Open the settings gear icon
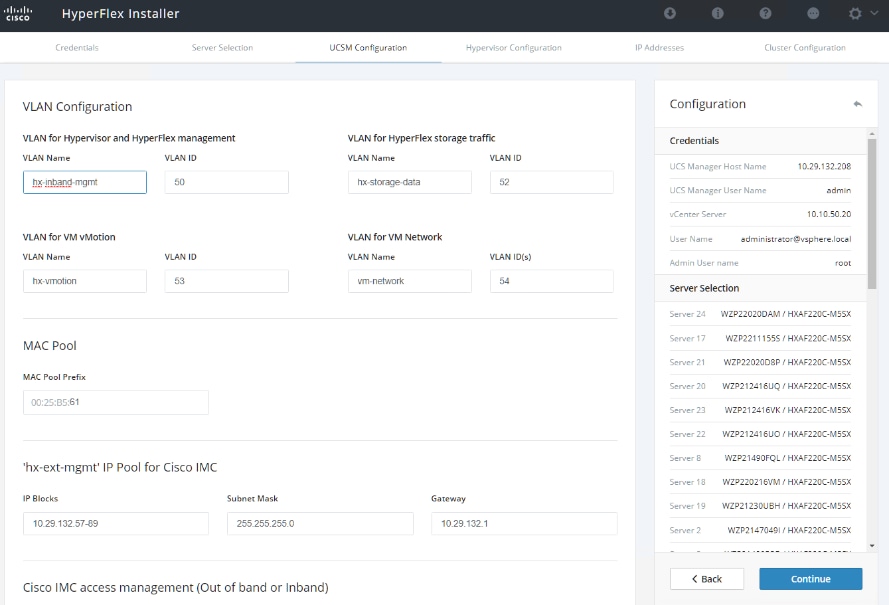 click(855, 13)
